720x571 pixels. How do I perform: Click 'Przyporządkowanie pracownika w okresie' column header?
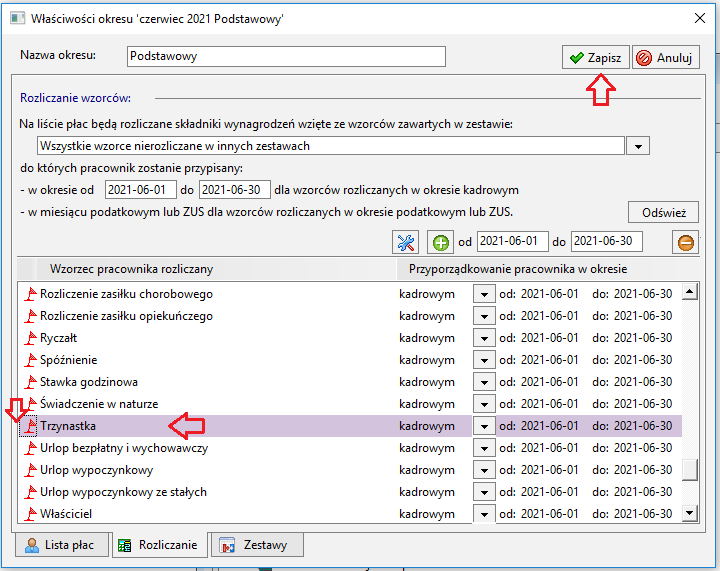[x=548, y=269]
